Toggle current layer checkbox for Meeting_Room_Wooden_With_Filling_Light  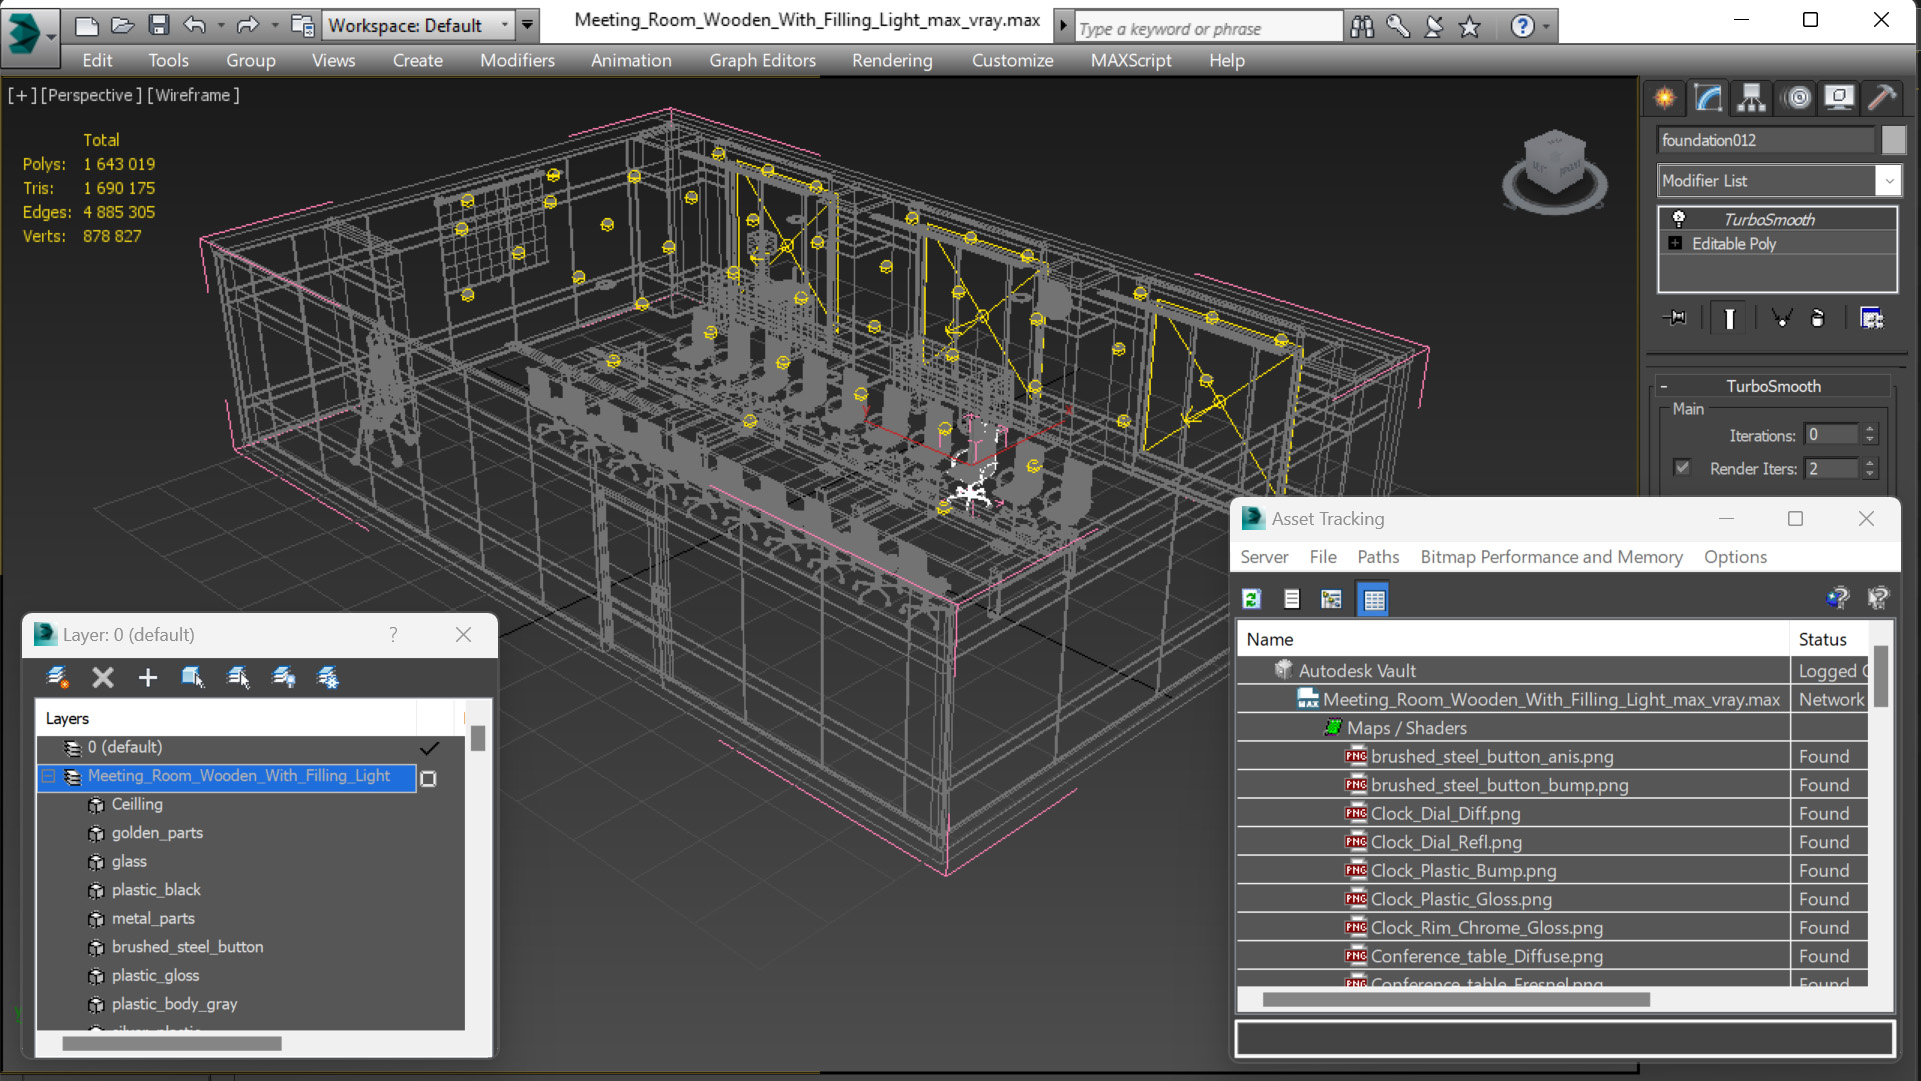click(x=428, y=778)
